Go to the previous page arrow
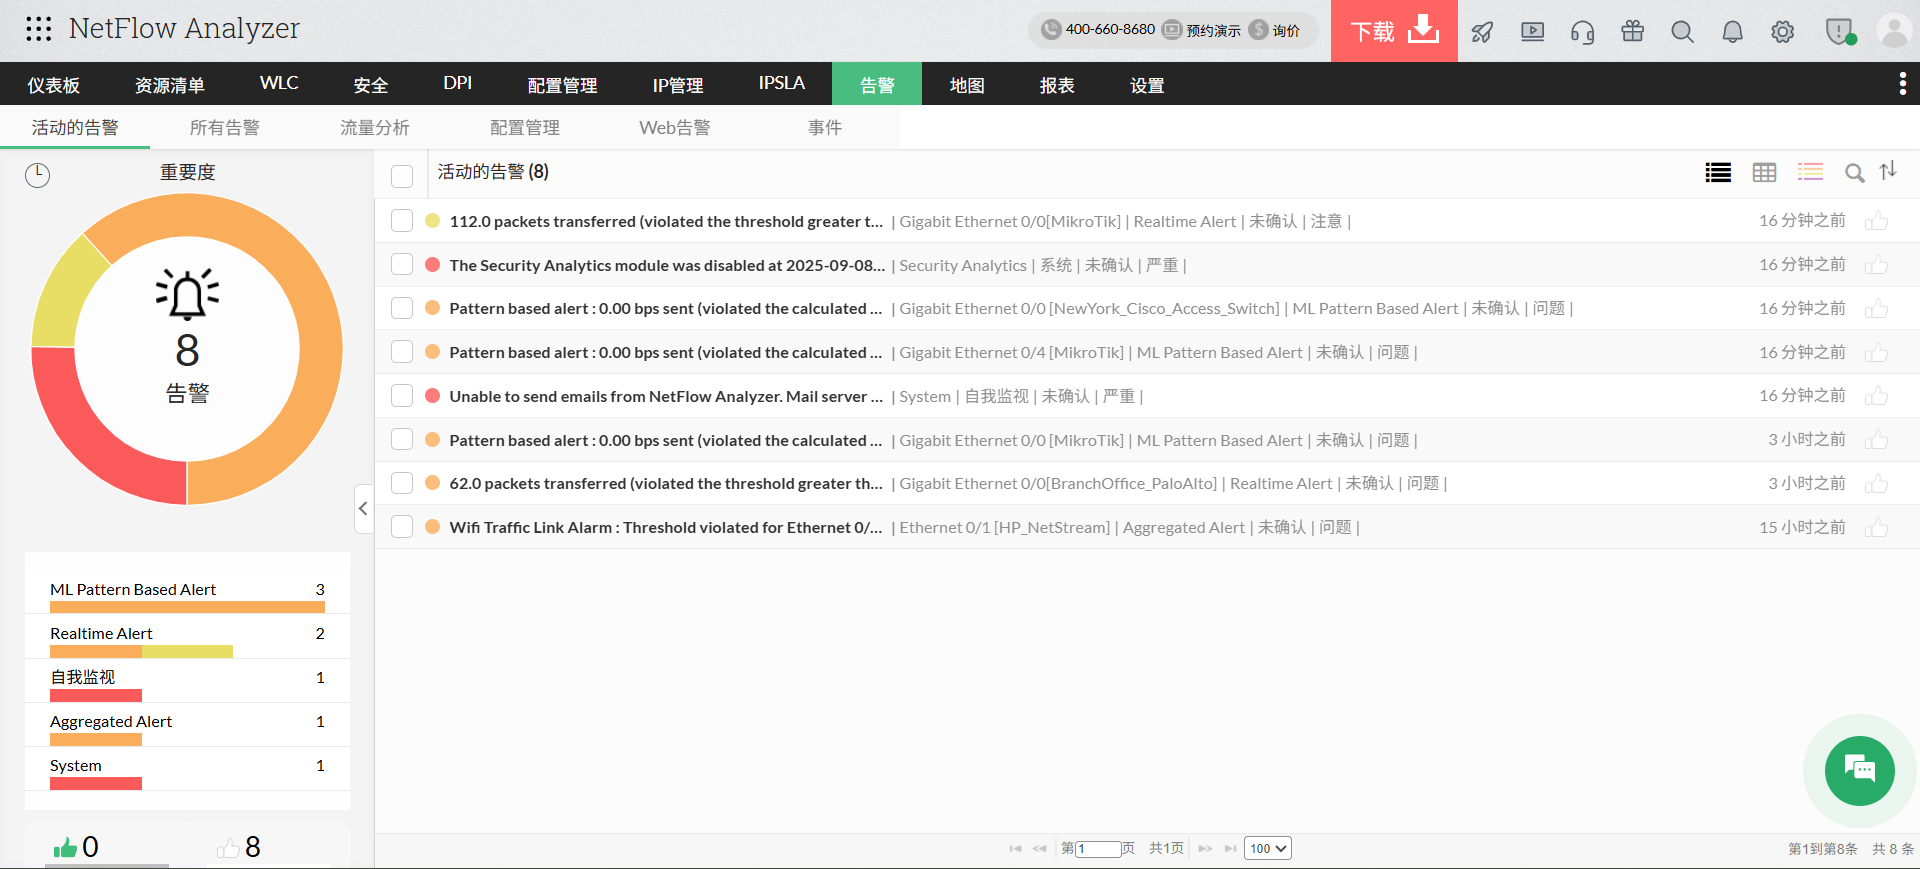This screenshot has width=1920, height=869. click(x=1040, y=848)
